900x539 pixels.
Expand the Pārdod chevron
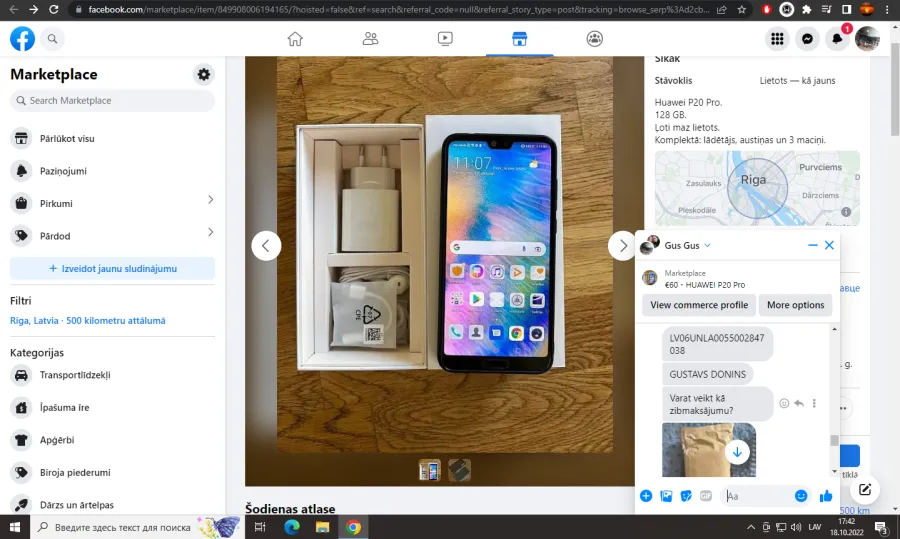coord(211,232)
